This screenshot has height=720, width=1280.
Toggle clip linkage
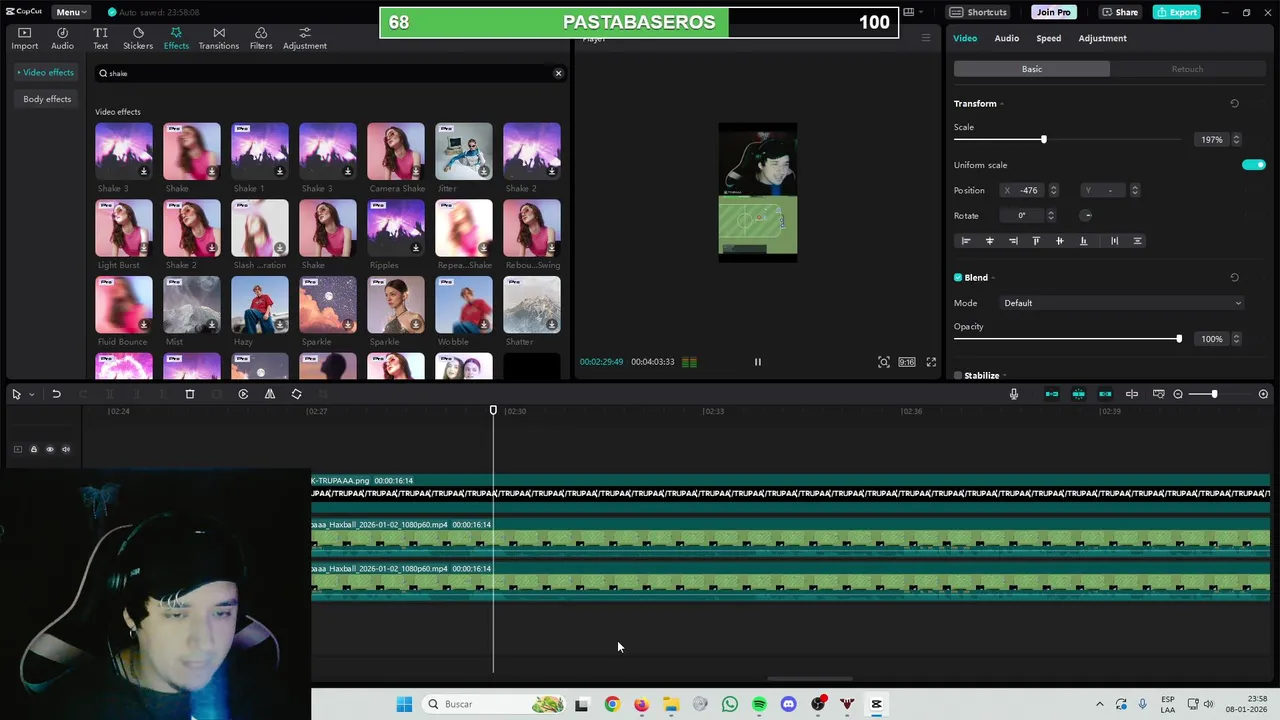point(1105,394)
